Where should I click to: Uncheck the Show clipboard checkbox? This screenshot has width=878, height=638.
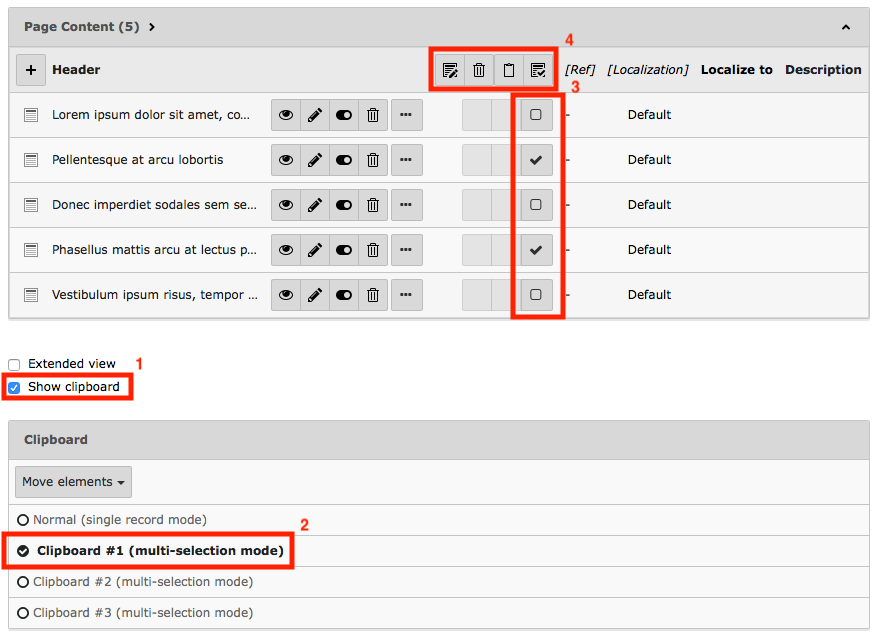click(x=15, y=388)
